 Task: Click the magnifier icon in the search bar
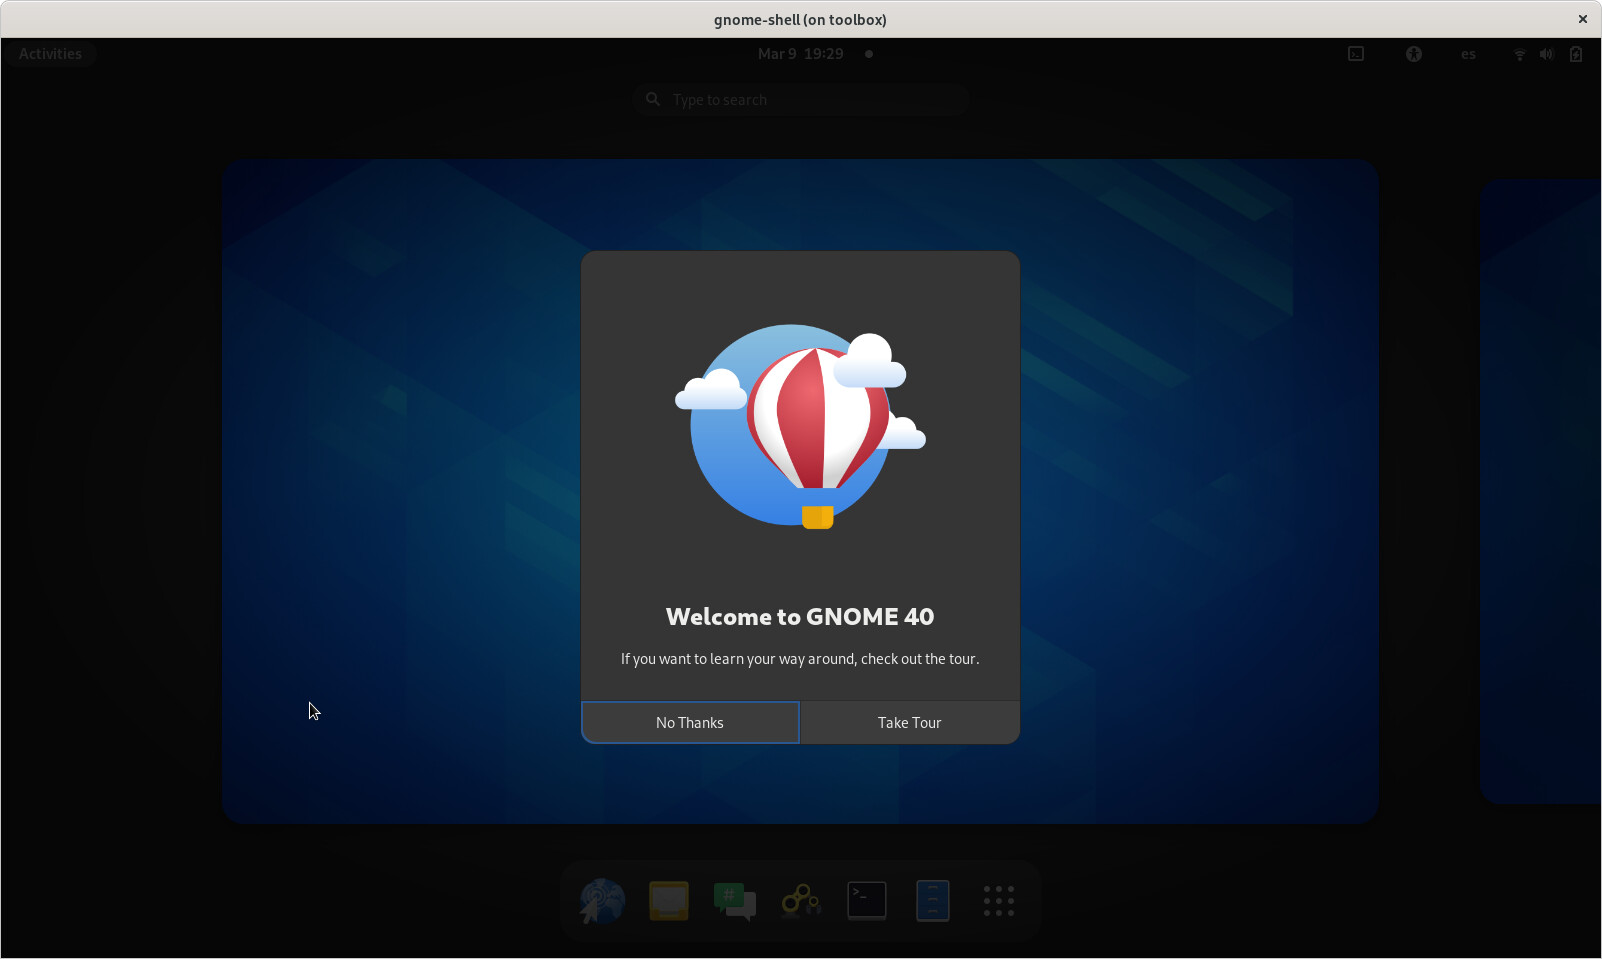(x=653, y=99)
